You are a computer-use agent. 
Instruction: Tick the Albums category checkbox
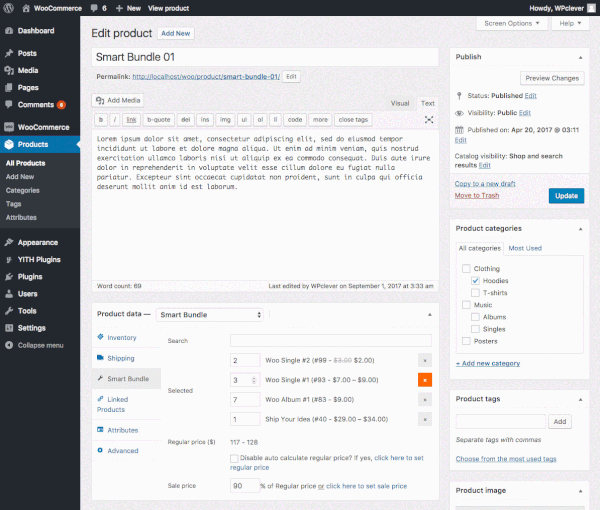coord(475,317)
